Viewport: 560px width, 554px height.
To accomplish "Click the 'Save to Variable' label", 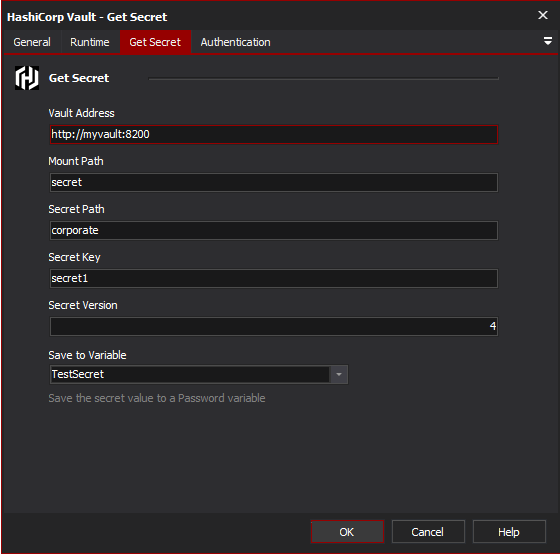I will 87,355.
